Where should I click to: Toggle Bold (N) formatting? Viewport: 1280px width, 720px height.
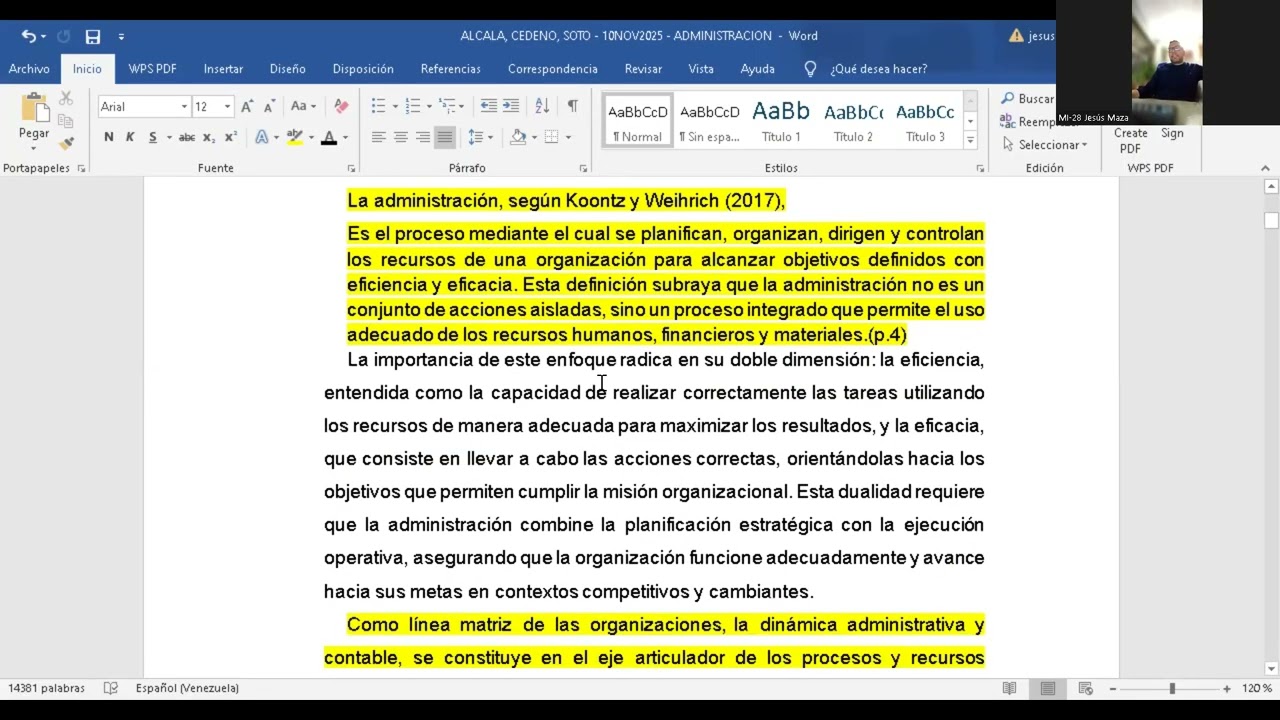(109, 137)
